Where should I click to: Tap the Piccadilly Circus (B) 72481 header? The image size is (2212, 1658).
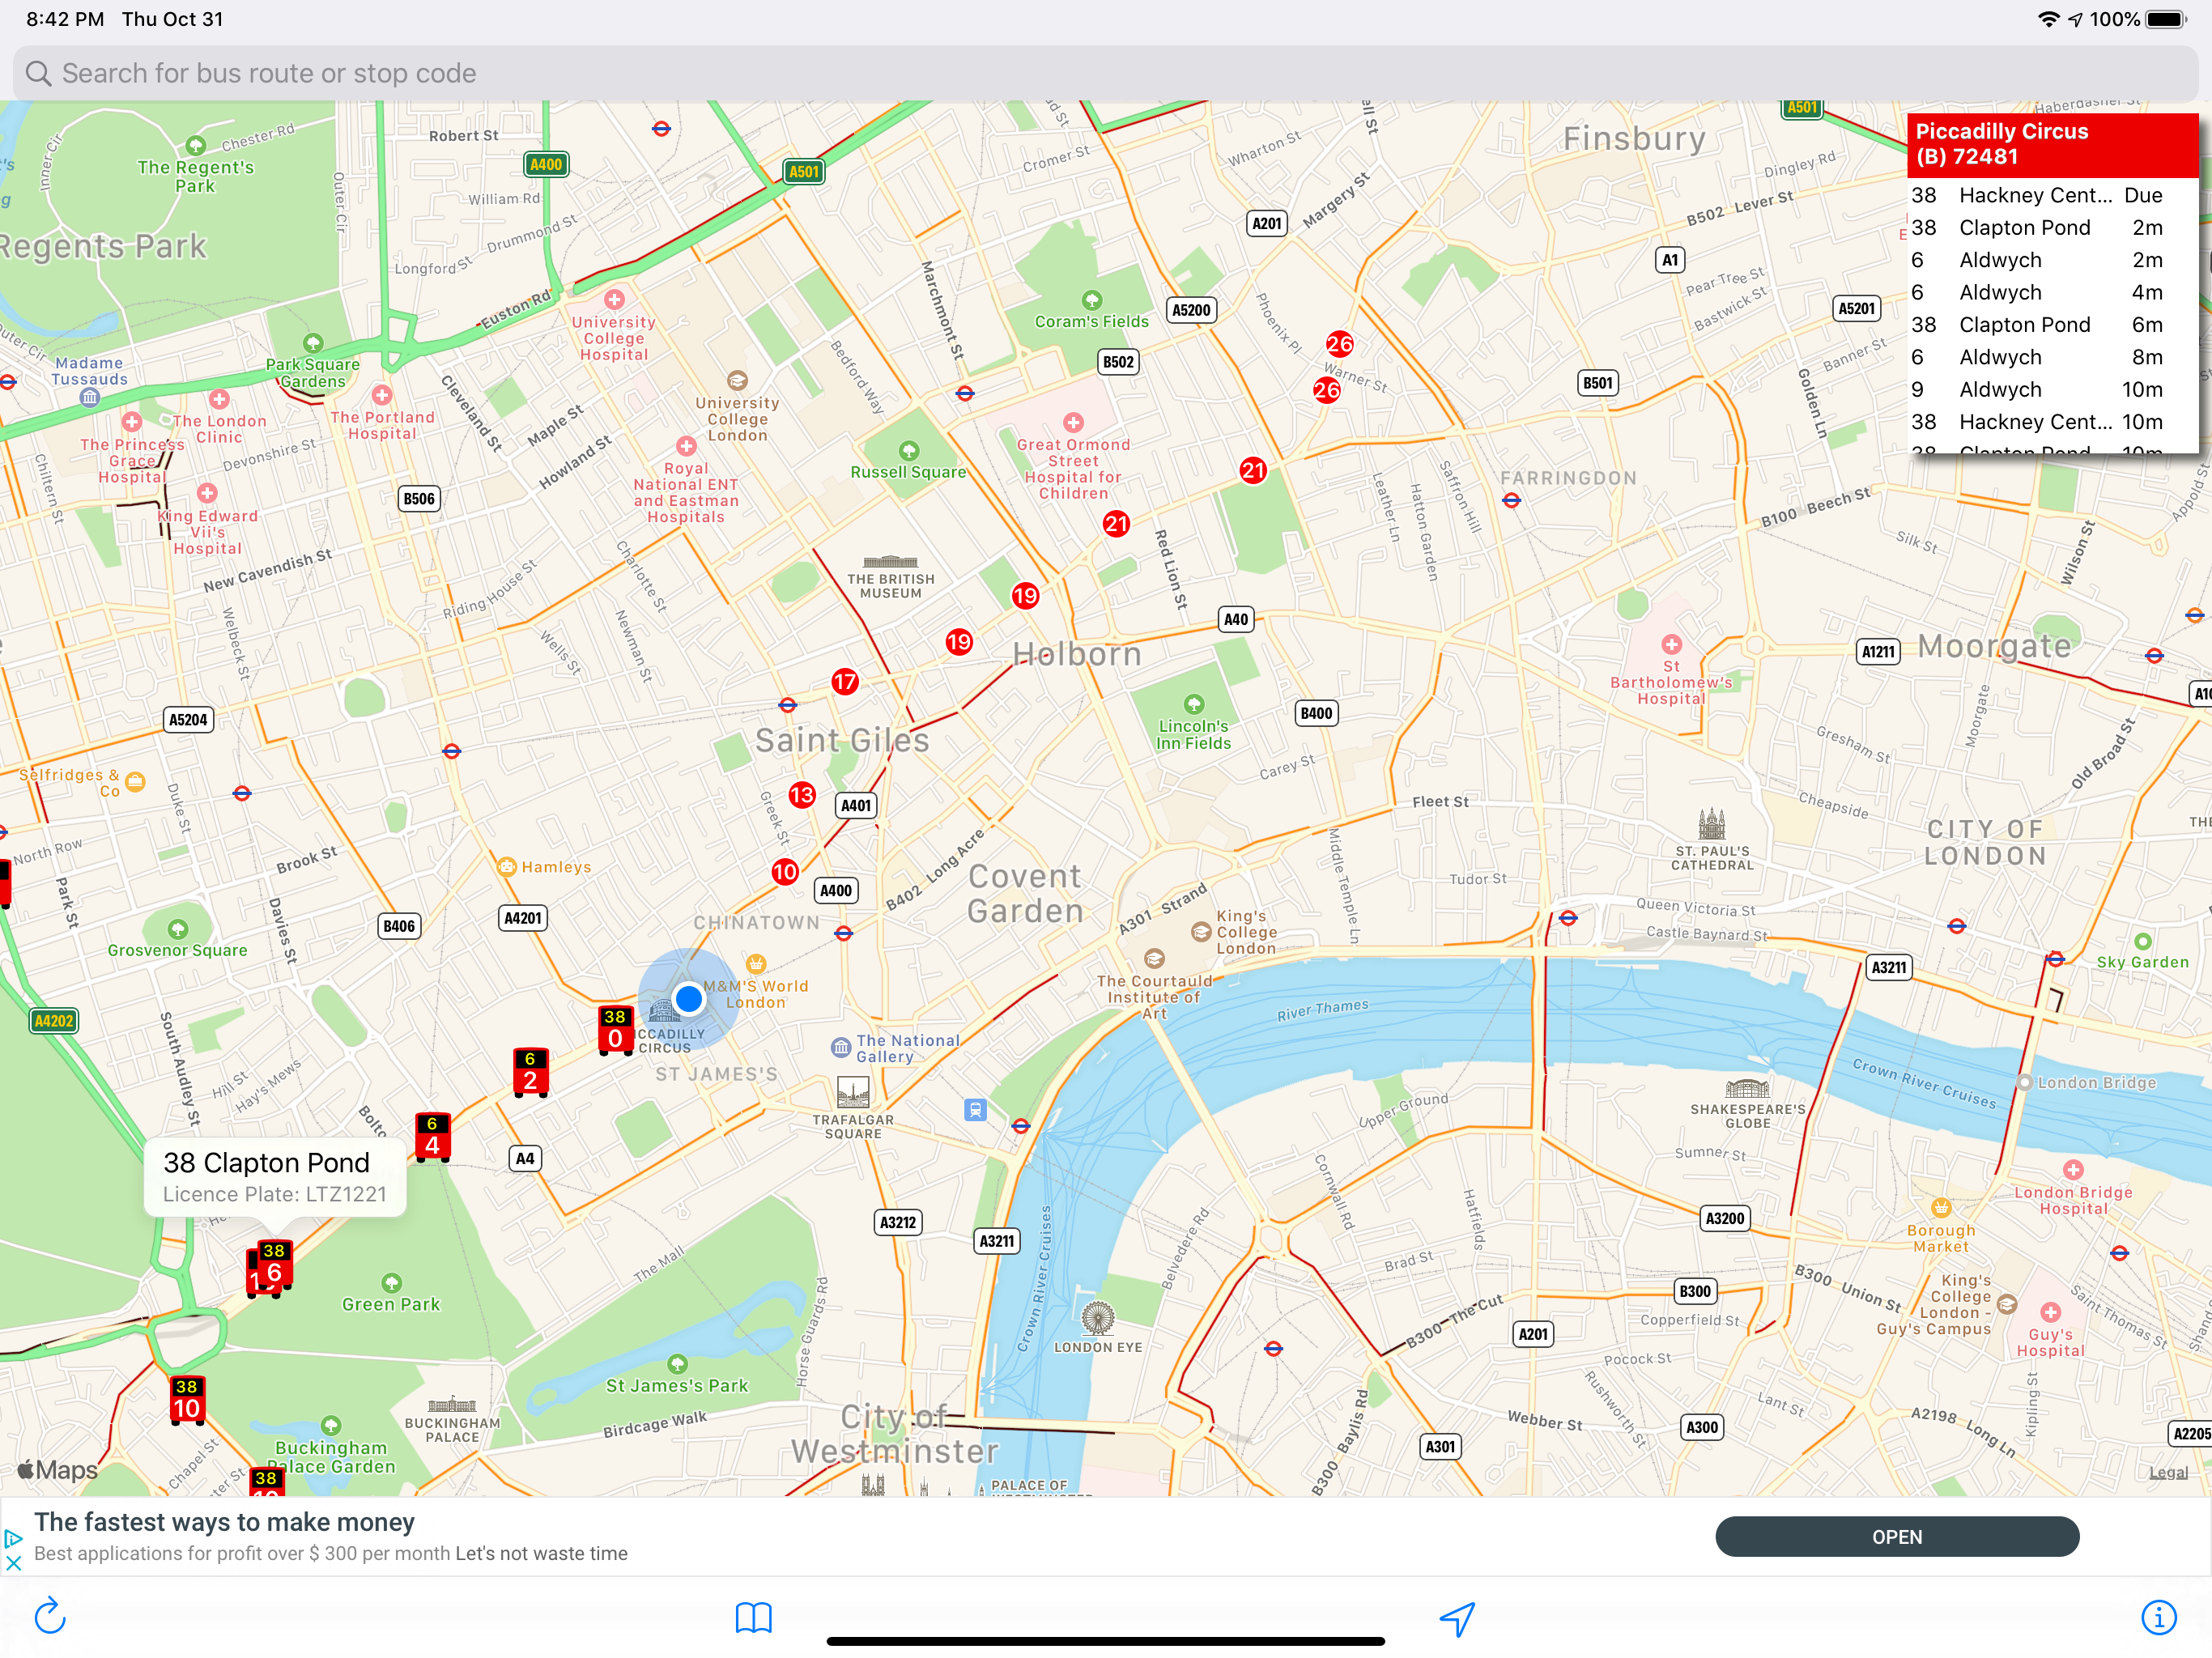click(2052, 144)
